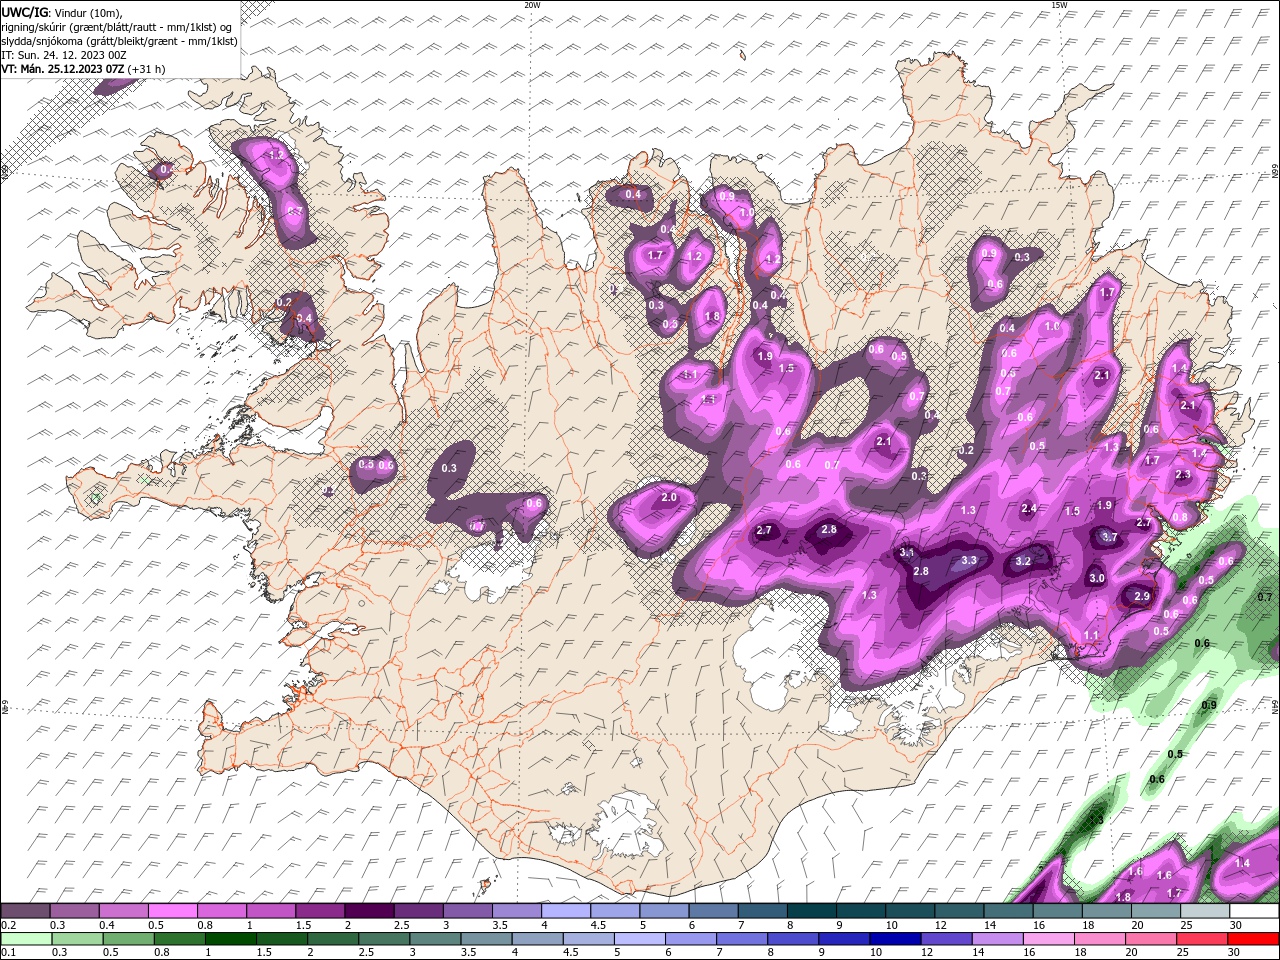The height and width of the screenshot is (960, 1280).
Task: Click the rain-scale swatch labelled 0.5
Action: (128, 938)
